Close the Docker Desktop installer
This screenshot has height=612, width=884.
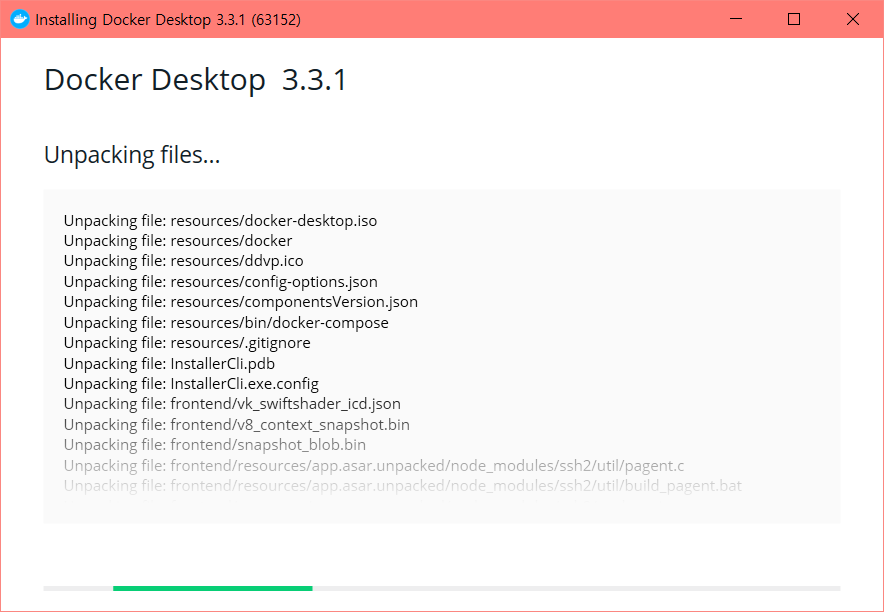coord(852,19)
